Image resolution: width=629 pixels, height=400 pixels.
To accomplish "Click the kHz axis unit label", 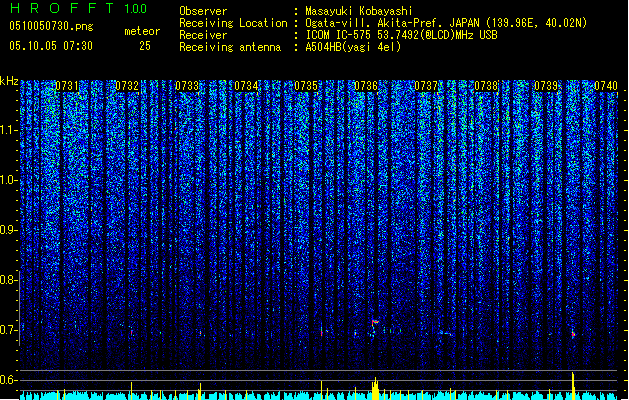I will (9, 81).
